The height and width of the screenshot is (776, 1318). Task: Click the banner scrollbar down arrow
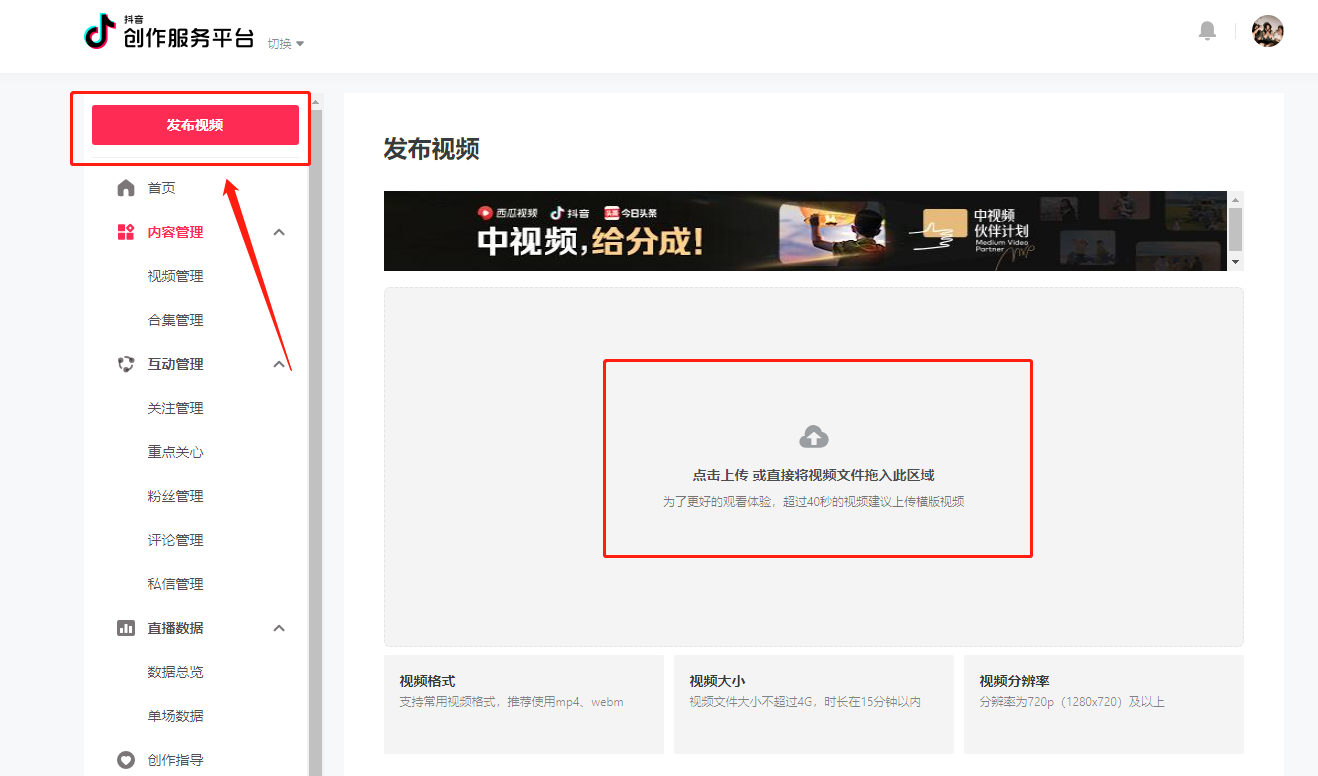pos(1236,262)
